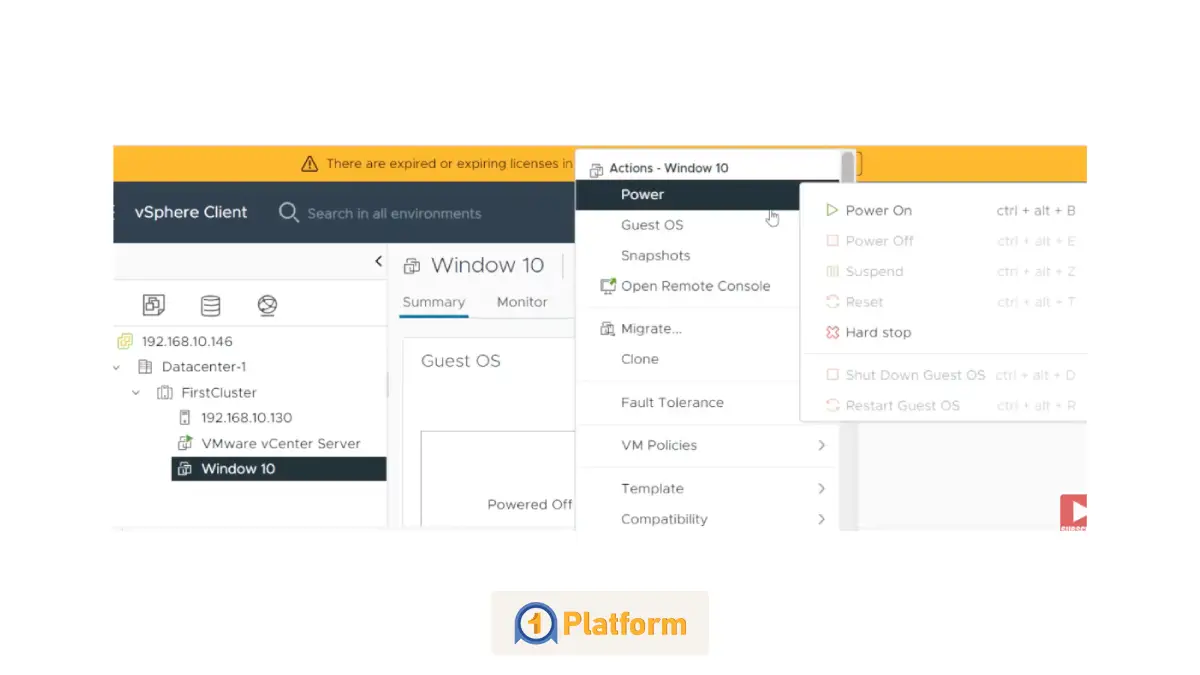Open the Networking inventory view icon
1200x675 pixels.
pyautogui.click(x=267, y=305)
